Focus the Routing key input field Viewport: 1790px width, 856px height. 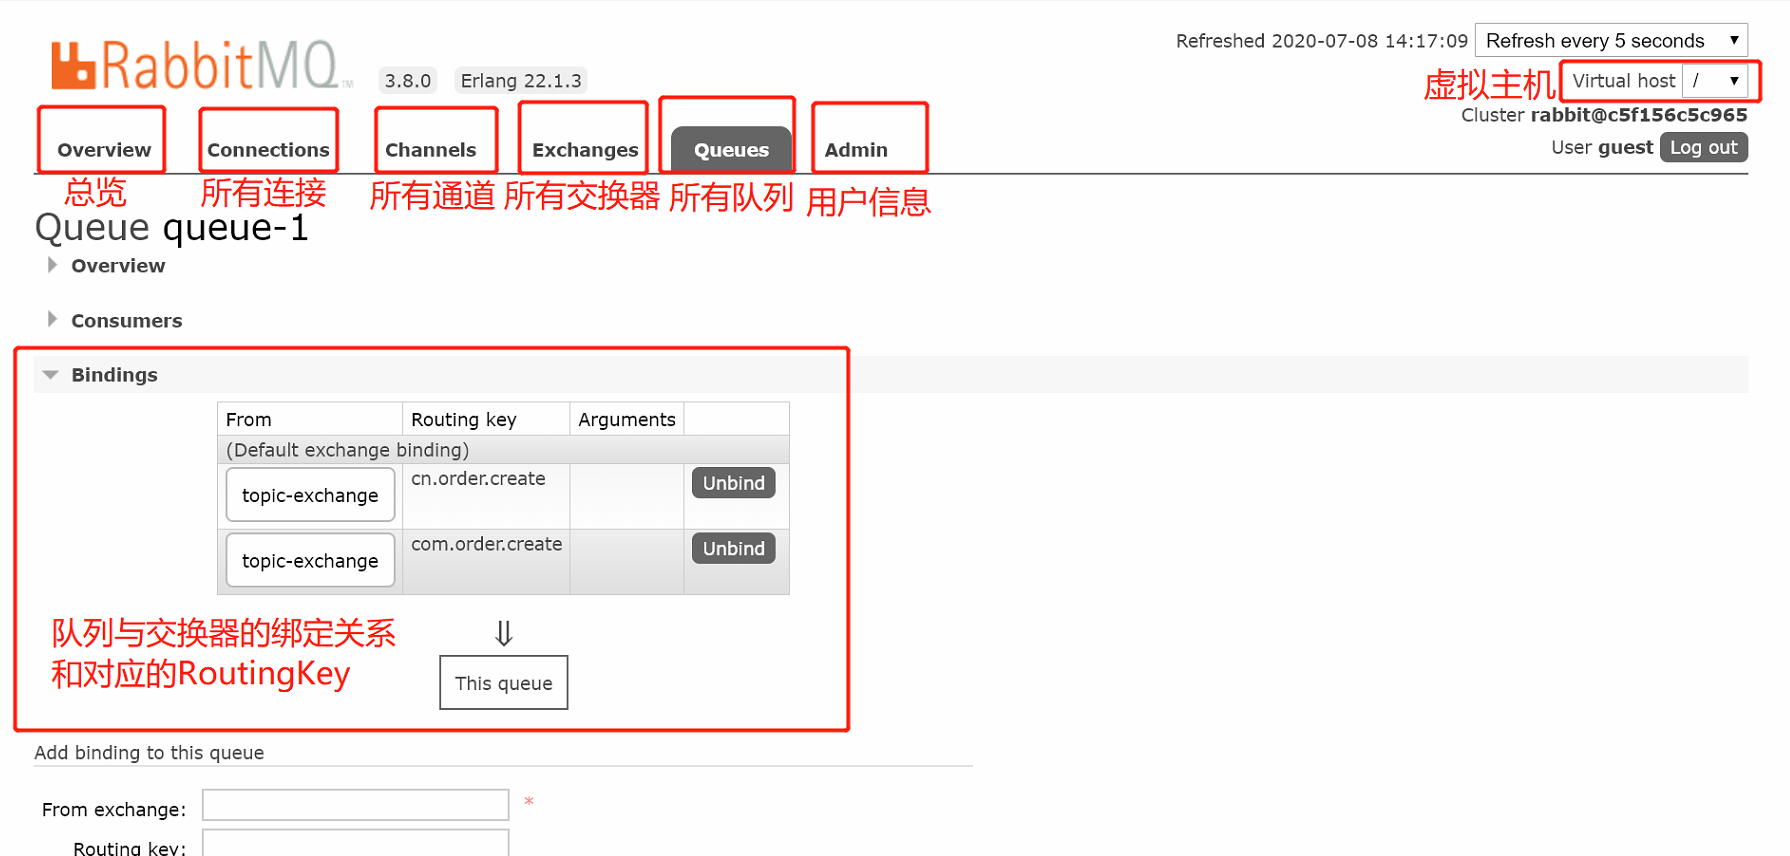coord(356,843)
